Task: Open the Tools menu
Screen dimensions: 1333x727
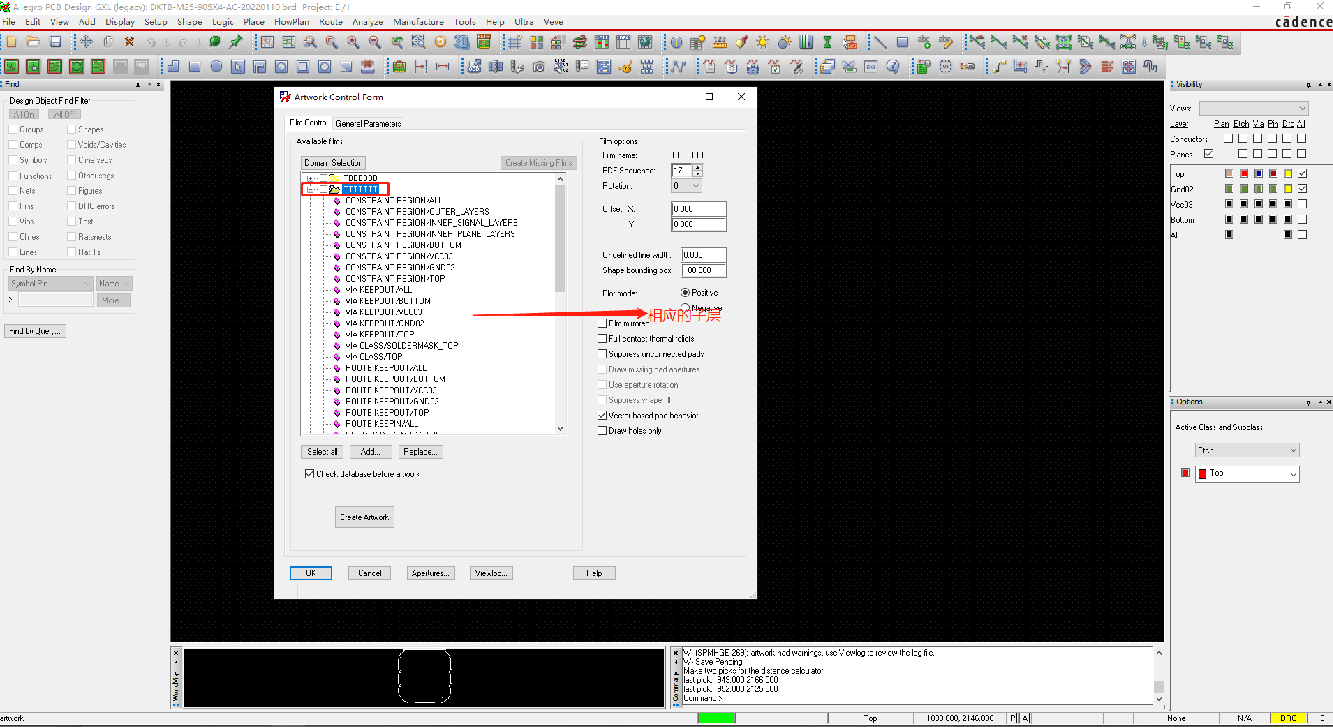Action: [x=465, y=21]
